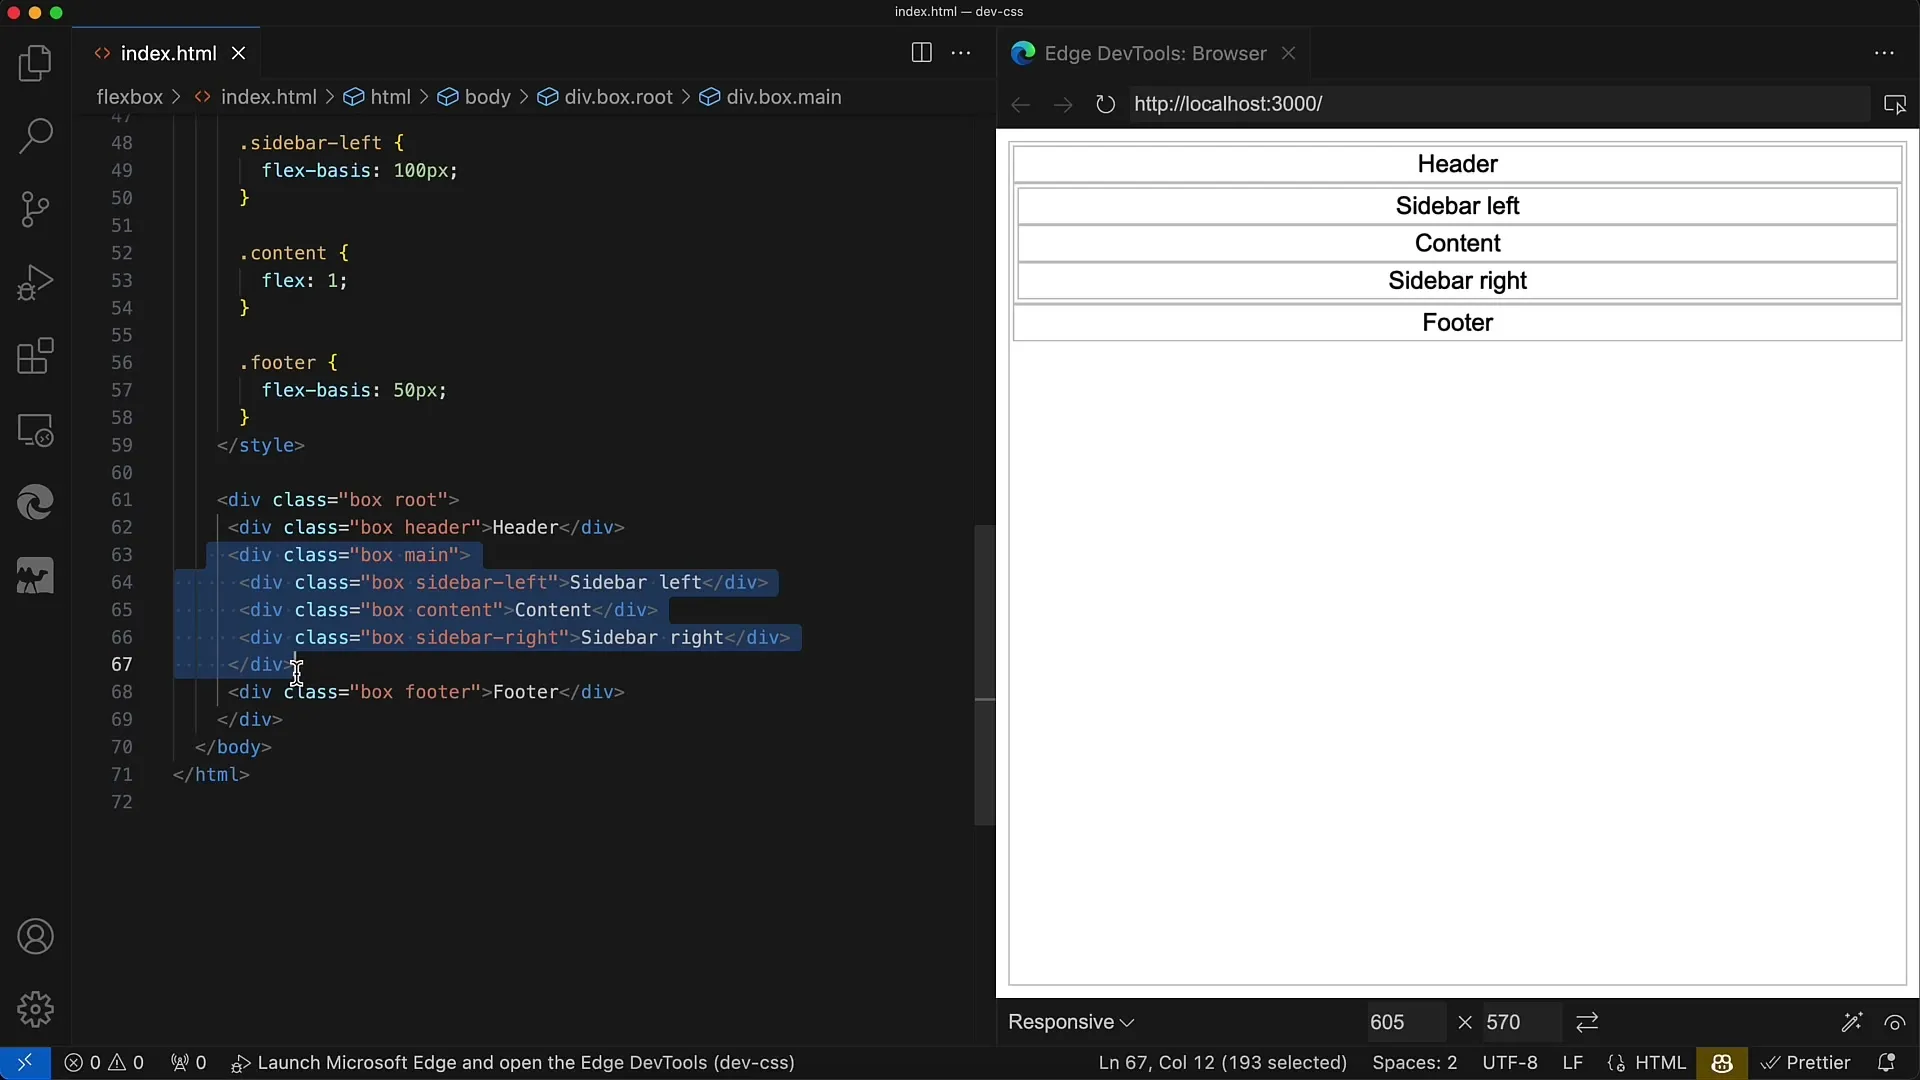
Task: Open More Actions in Edge DevTools group
Action: click(x=1884, y=53)
